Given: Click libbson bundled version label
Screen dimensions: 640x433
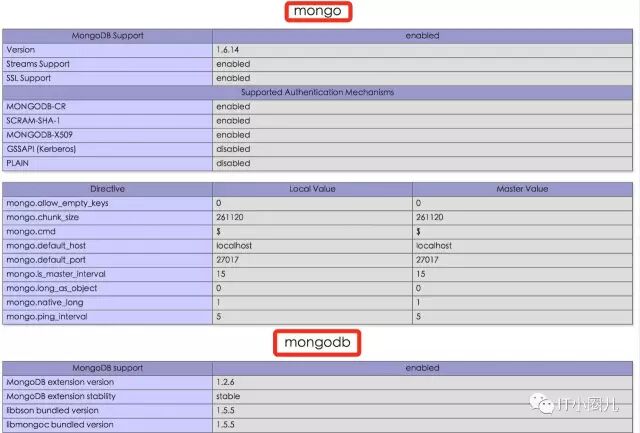Looking at the screenshot, I should 52,411.
